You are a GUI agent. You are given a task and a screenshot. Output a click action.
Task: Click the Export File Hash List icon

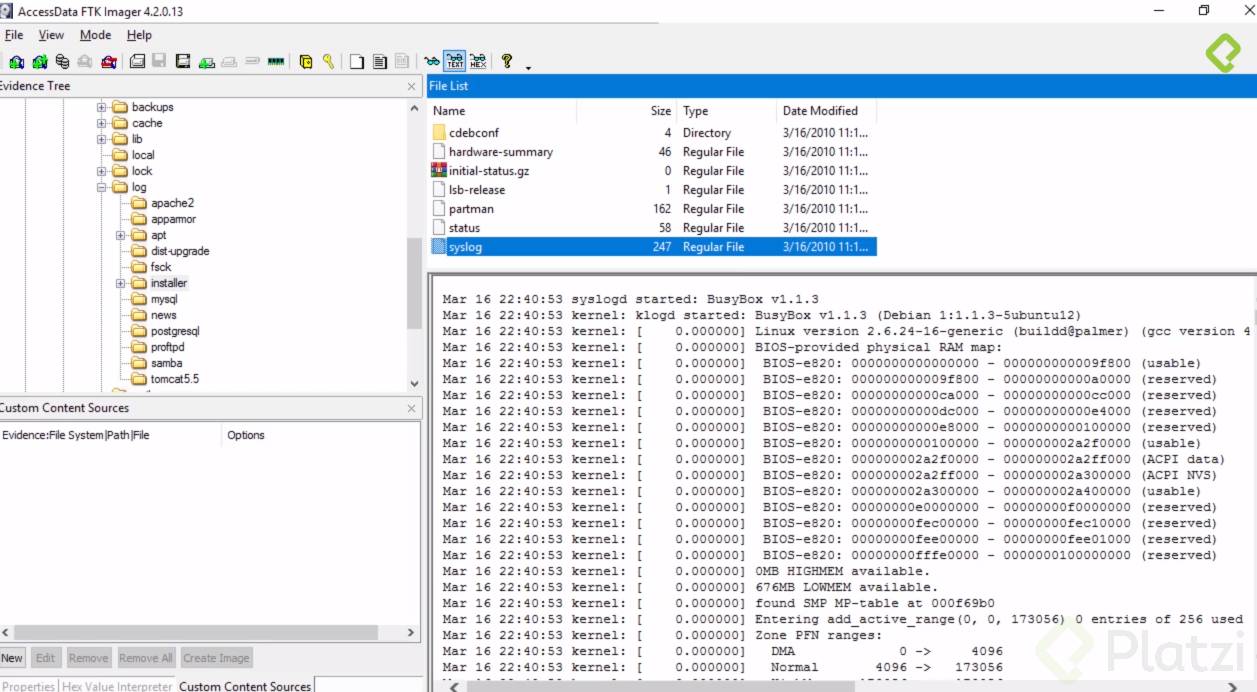pyautogui.click(x=379, y=62)
